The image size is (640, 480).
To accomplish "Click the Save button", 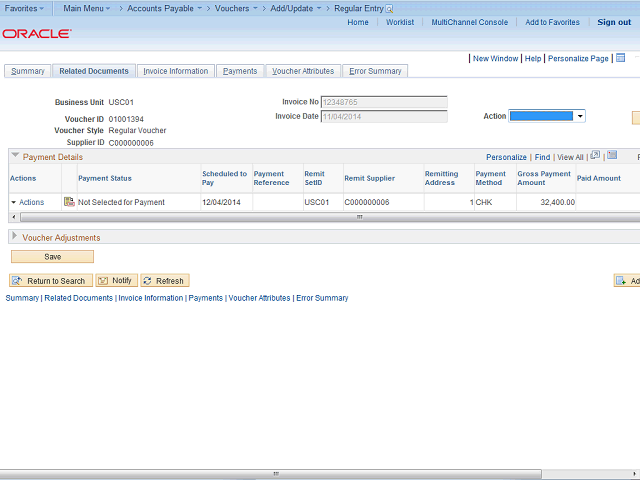I will click(52, 257).
